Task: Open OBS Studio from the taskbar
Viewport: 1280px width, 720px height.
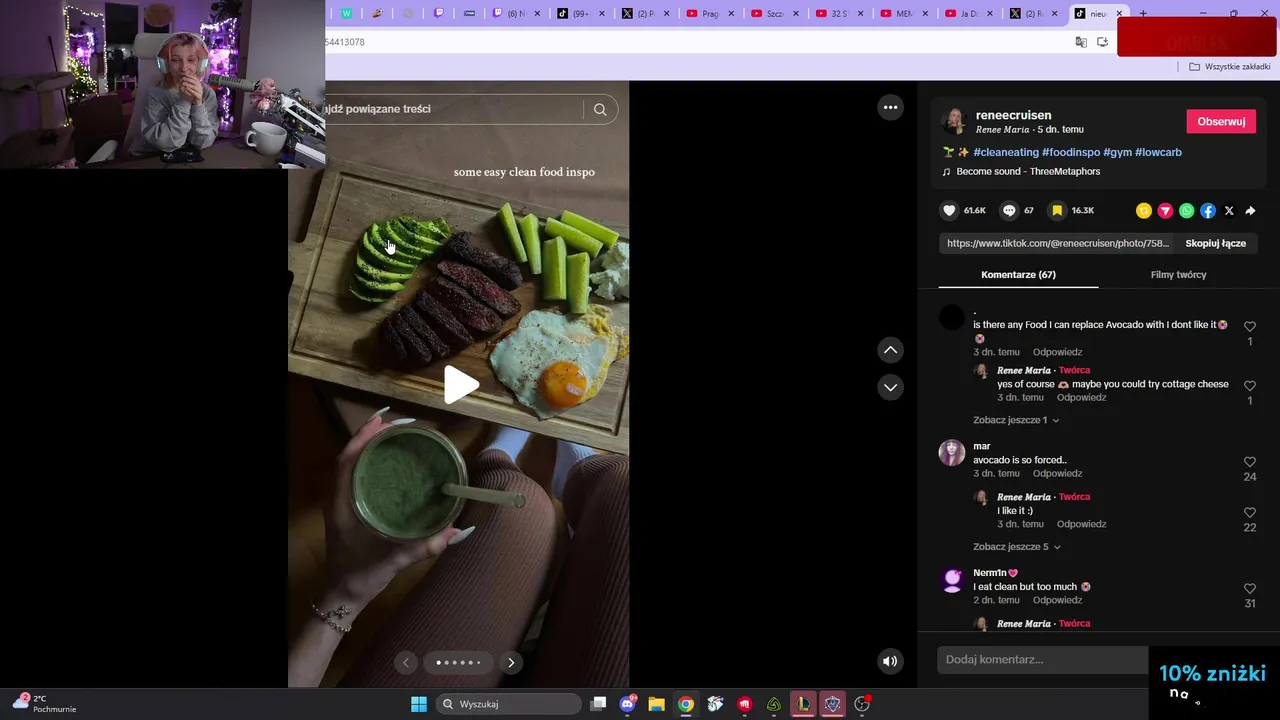Action: pos(862,704)
